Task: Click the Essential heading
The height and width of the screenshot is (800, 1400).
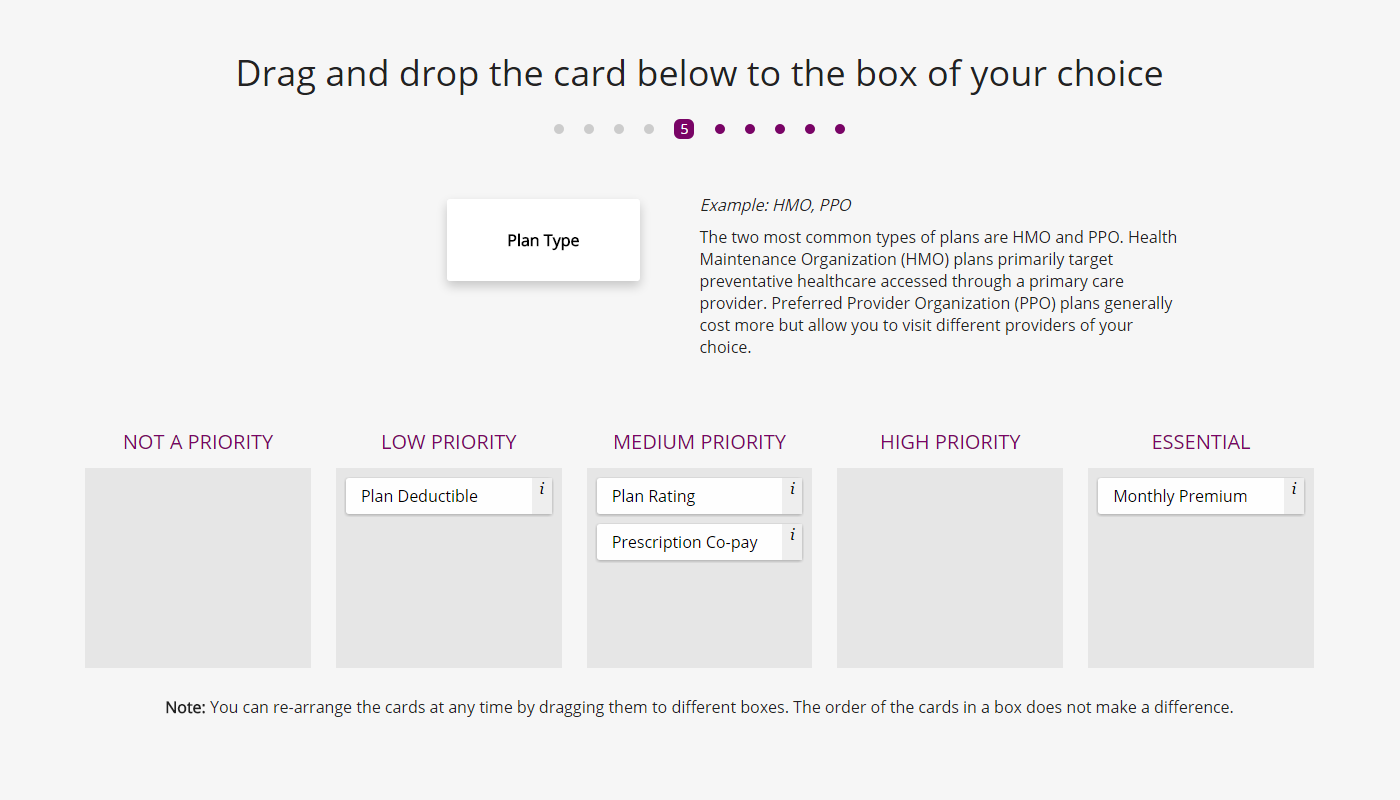Action: pyautogui.click(x=1201, y=442)
